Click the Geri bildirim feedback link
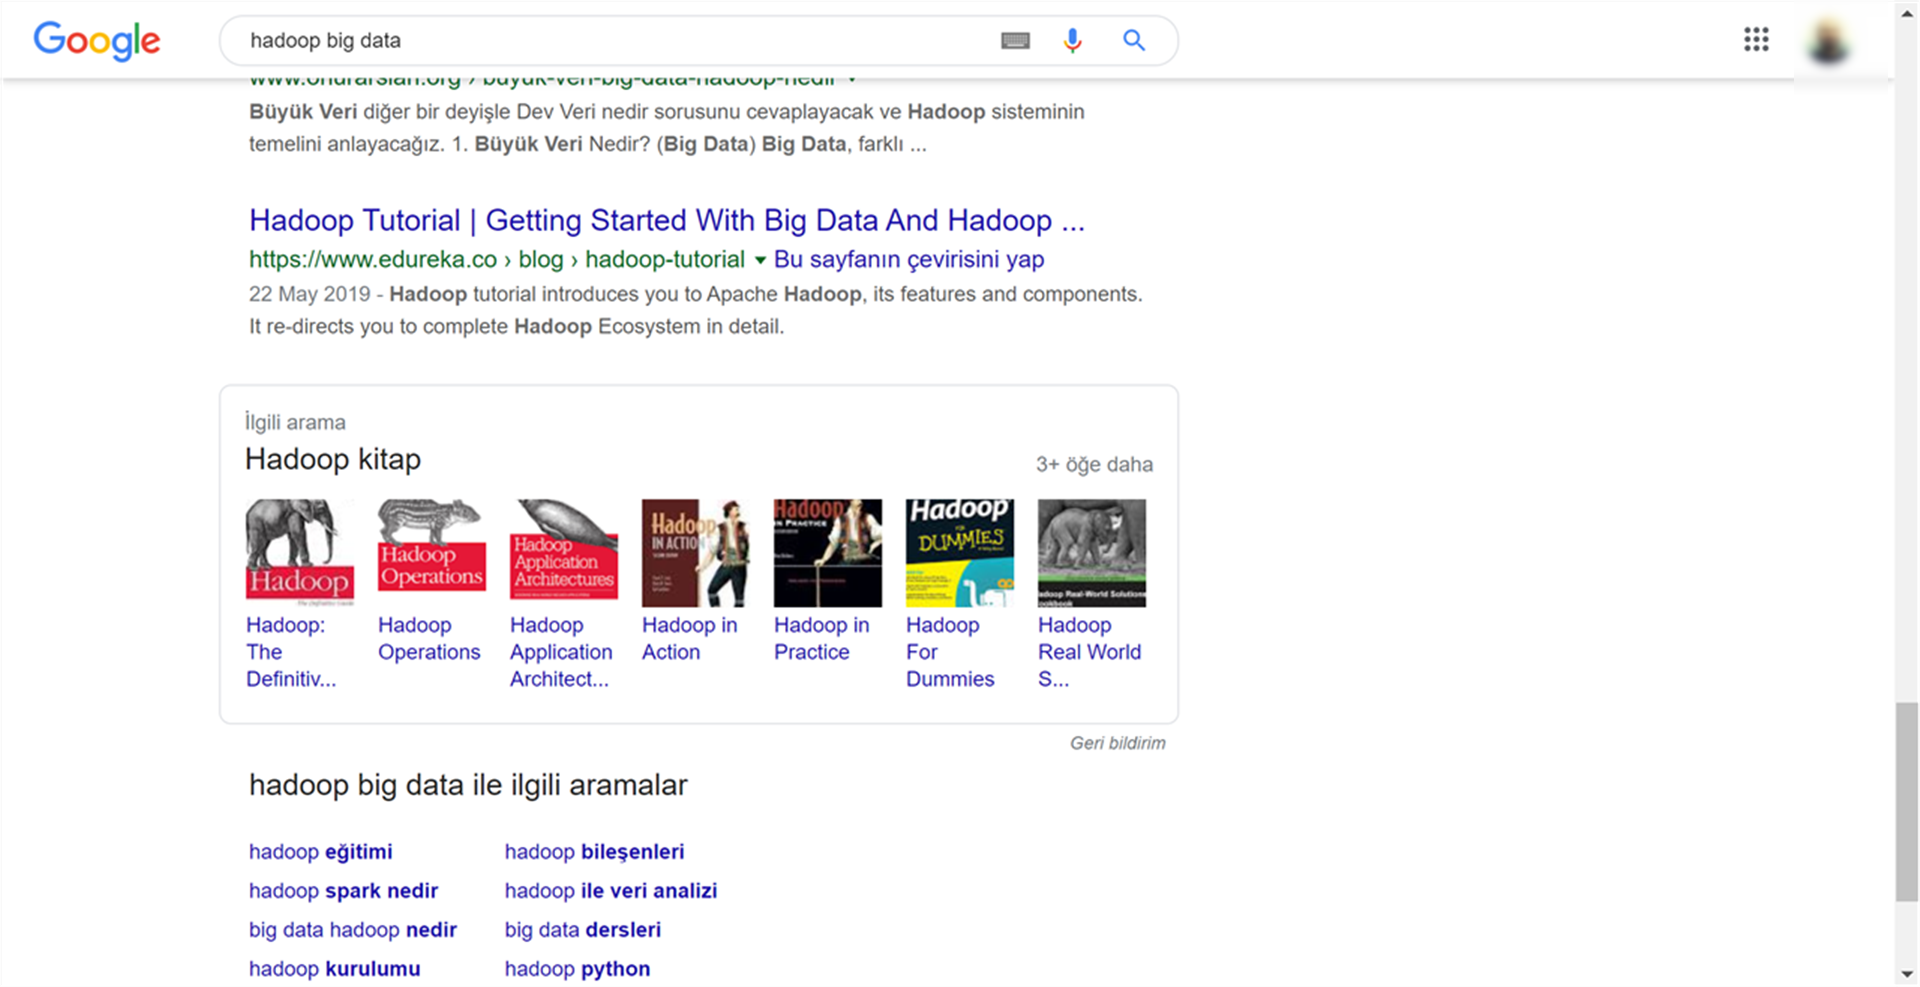The height and width of the screenshot is (987, 1920). (1117, 743)
